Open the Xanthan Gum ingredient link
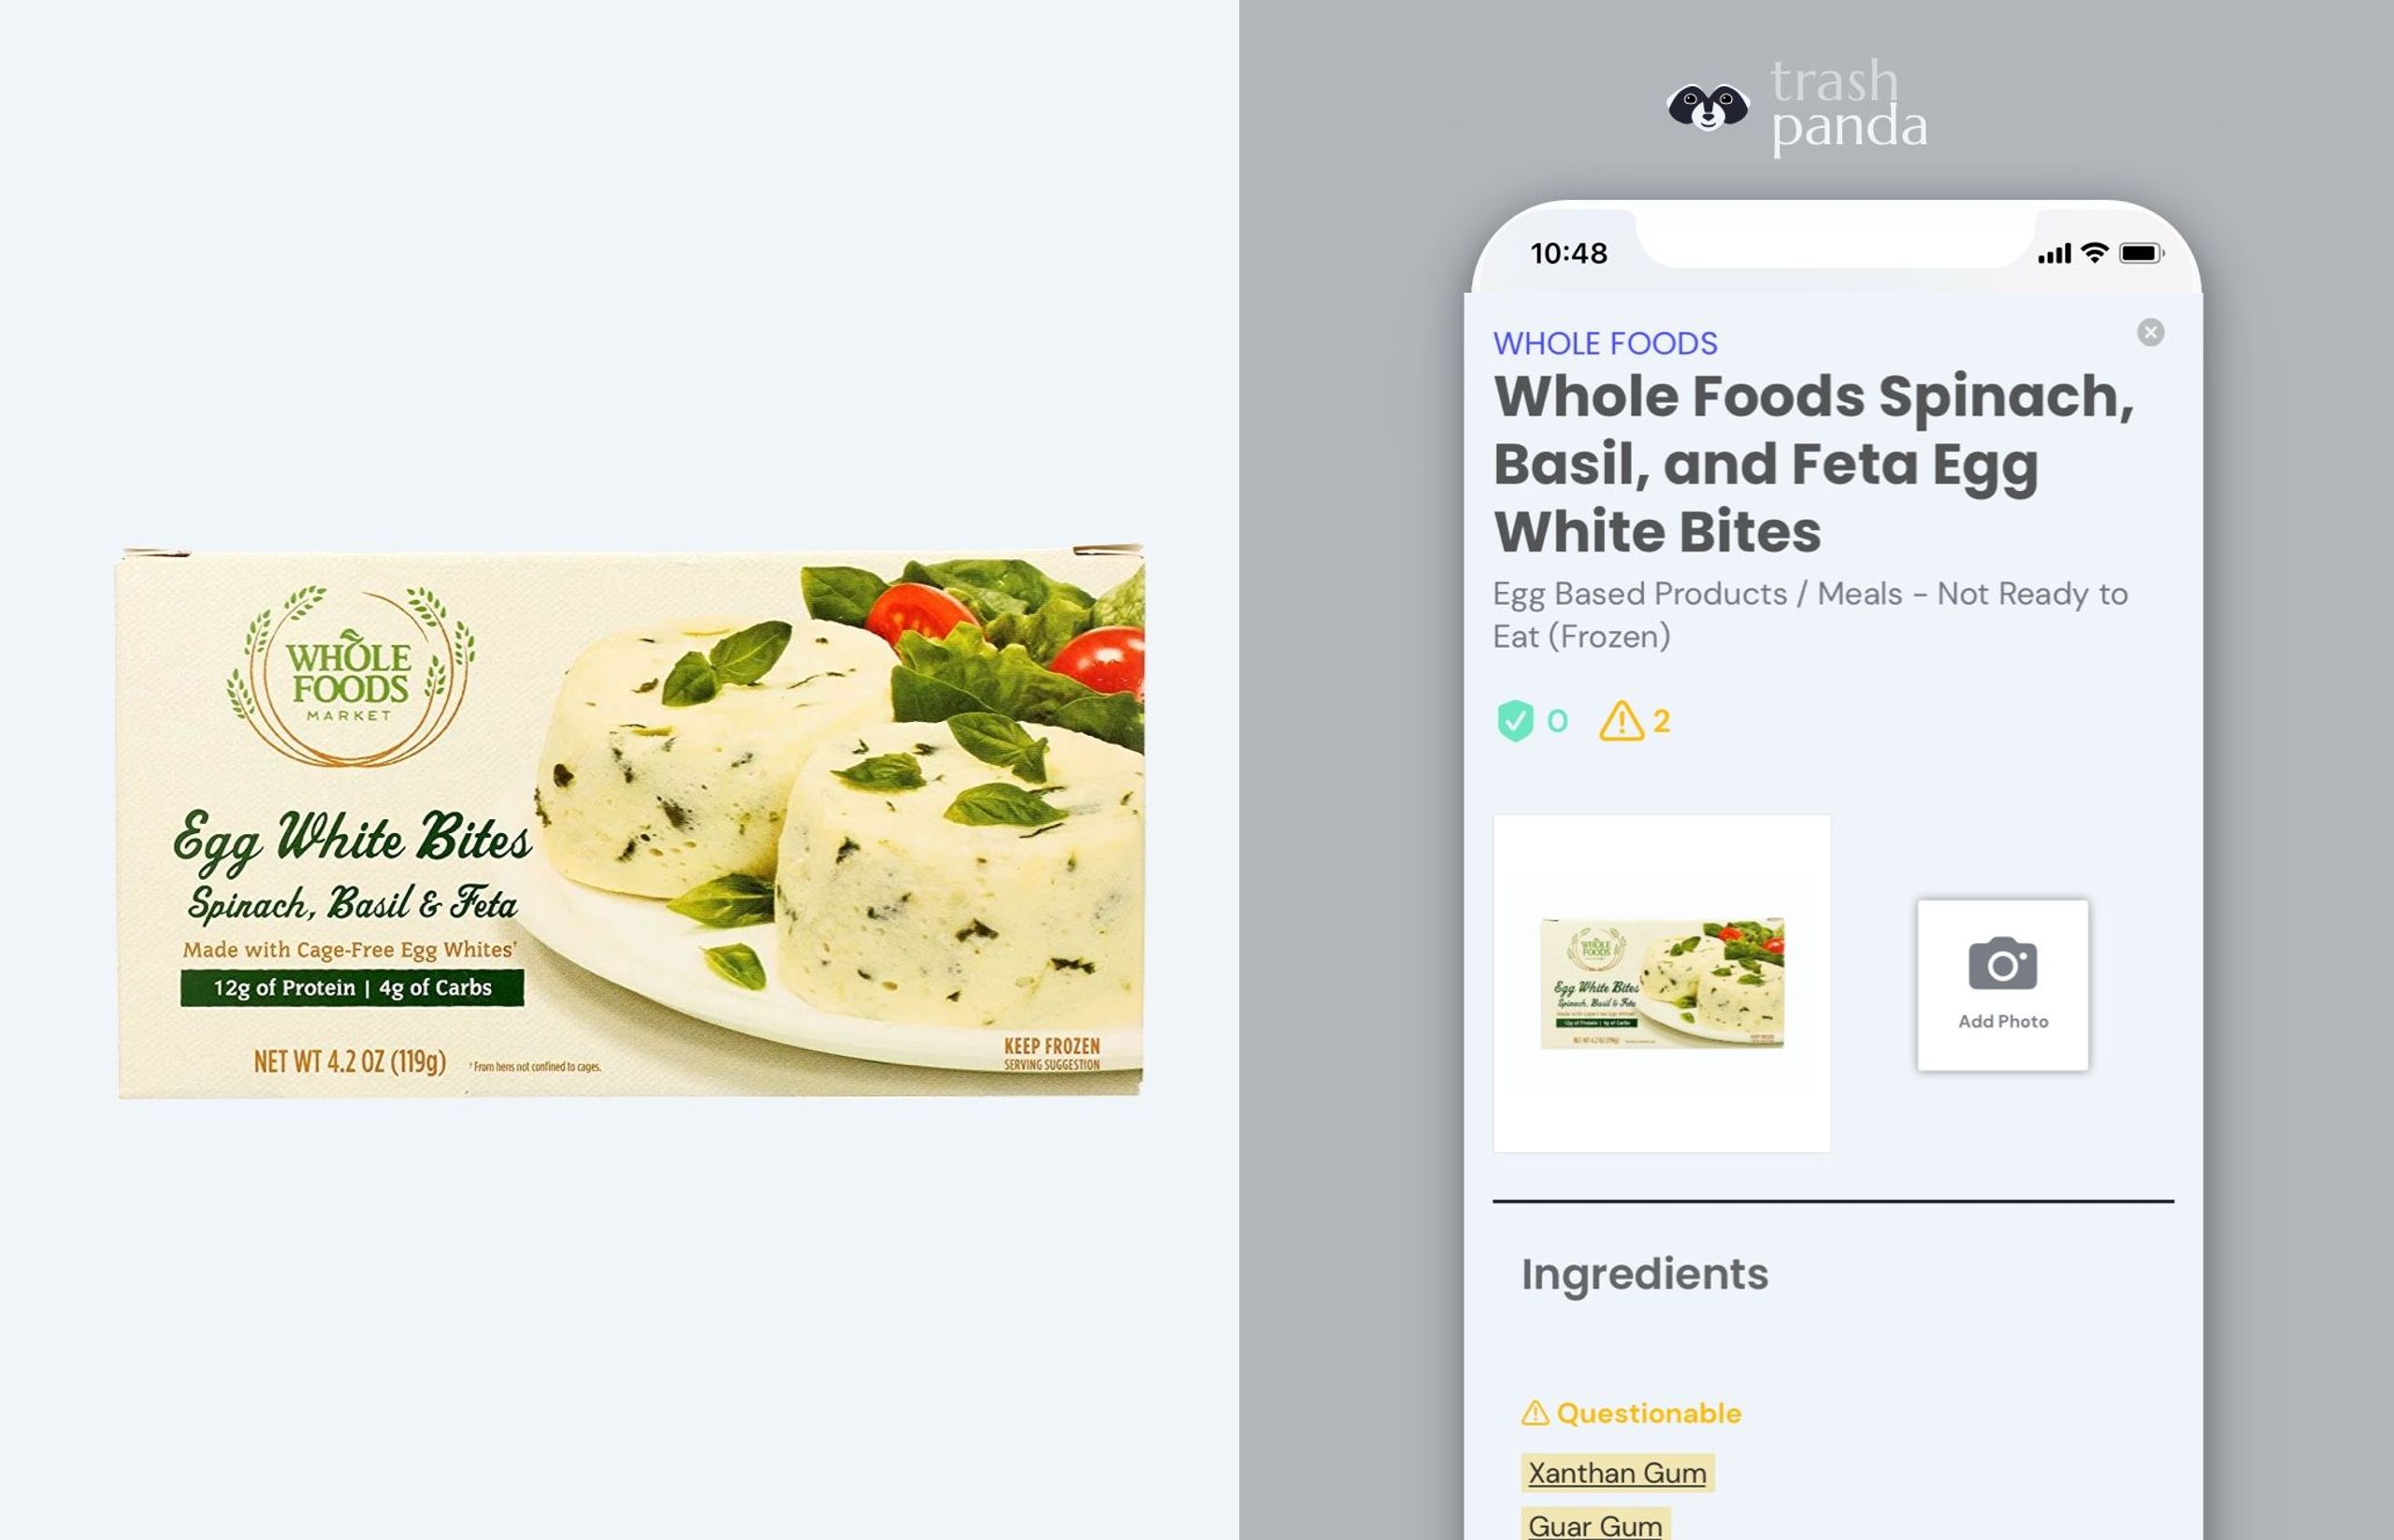 (x=1617, y=1472)
